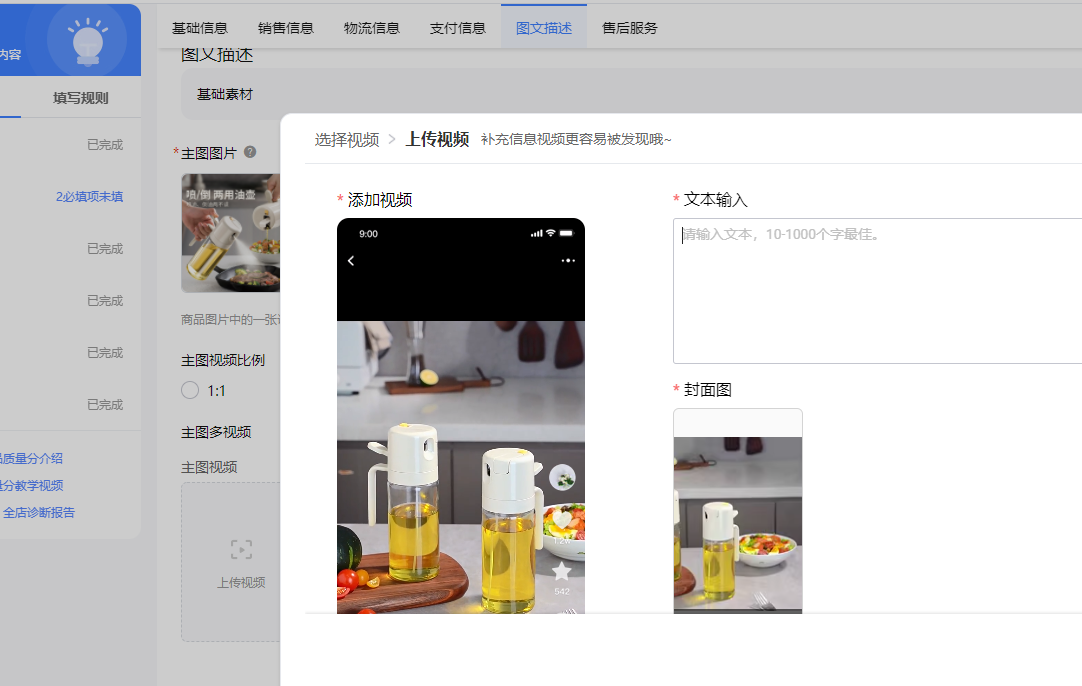Open the 售后服务 tab

630,28
